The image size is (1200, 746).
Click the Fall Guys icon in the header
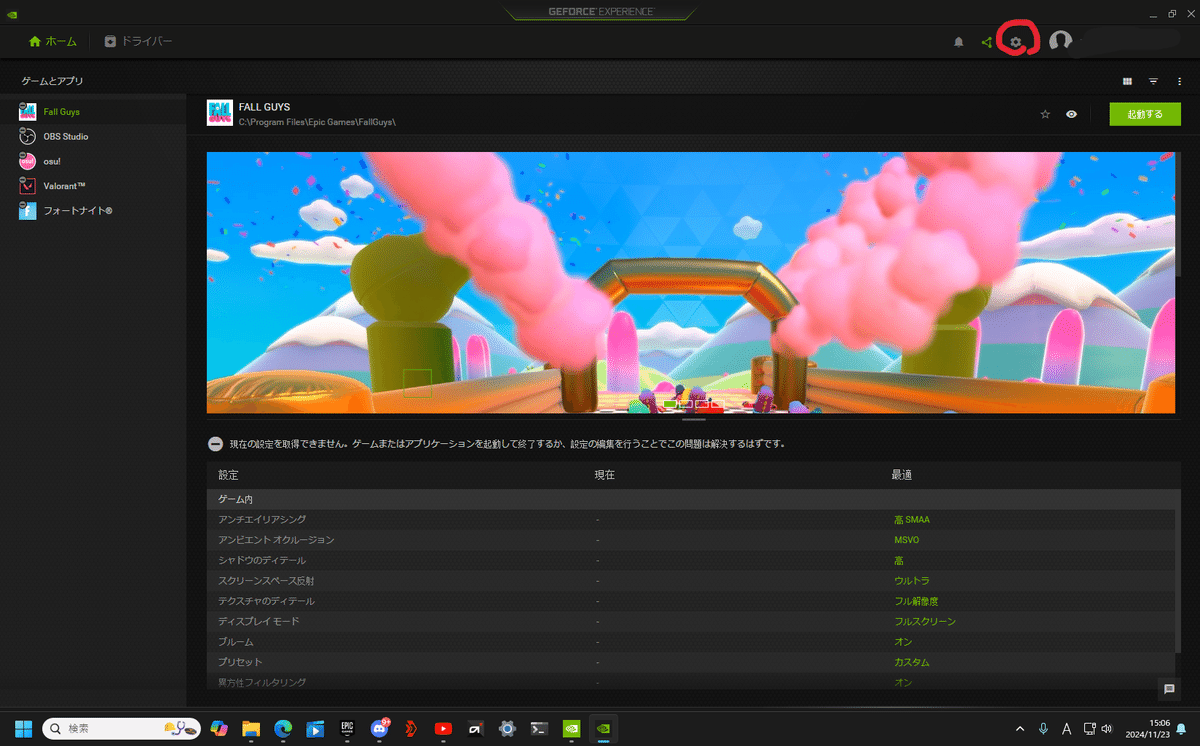219,113
